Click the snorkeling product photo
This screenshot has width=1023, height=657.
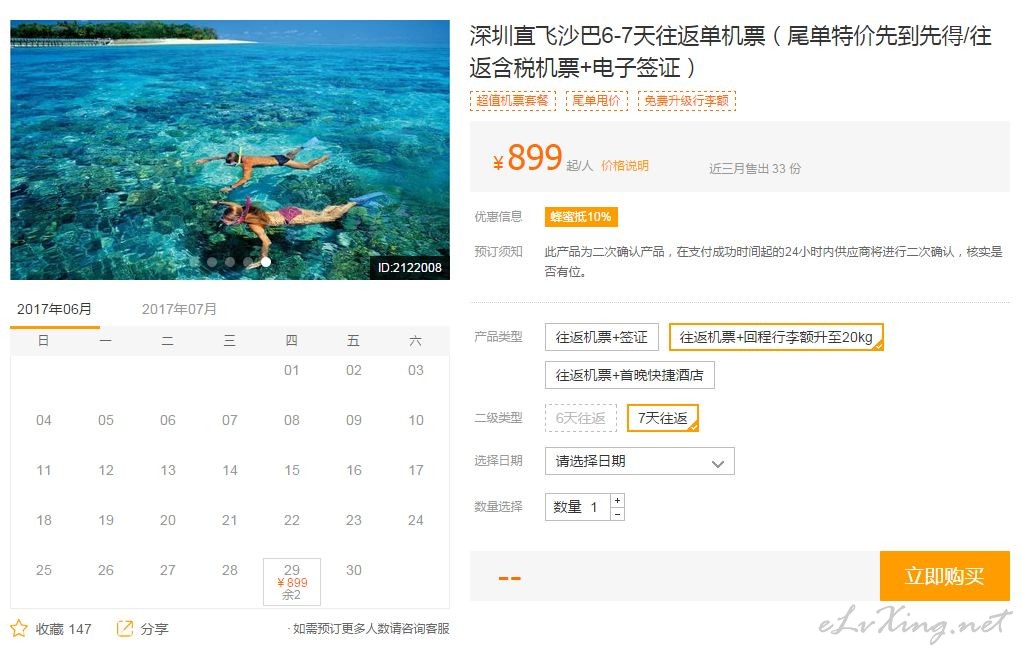pos(230,150)
